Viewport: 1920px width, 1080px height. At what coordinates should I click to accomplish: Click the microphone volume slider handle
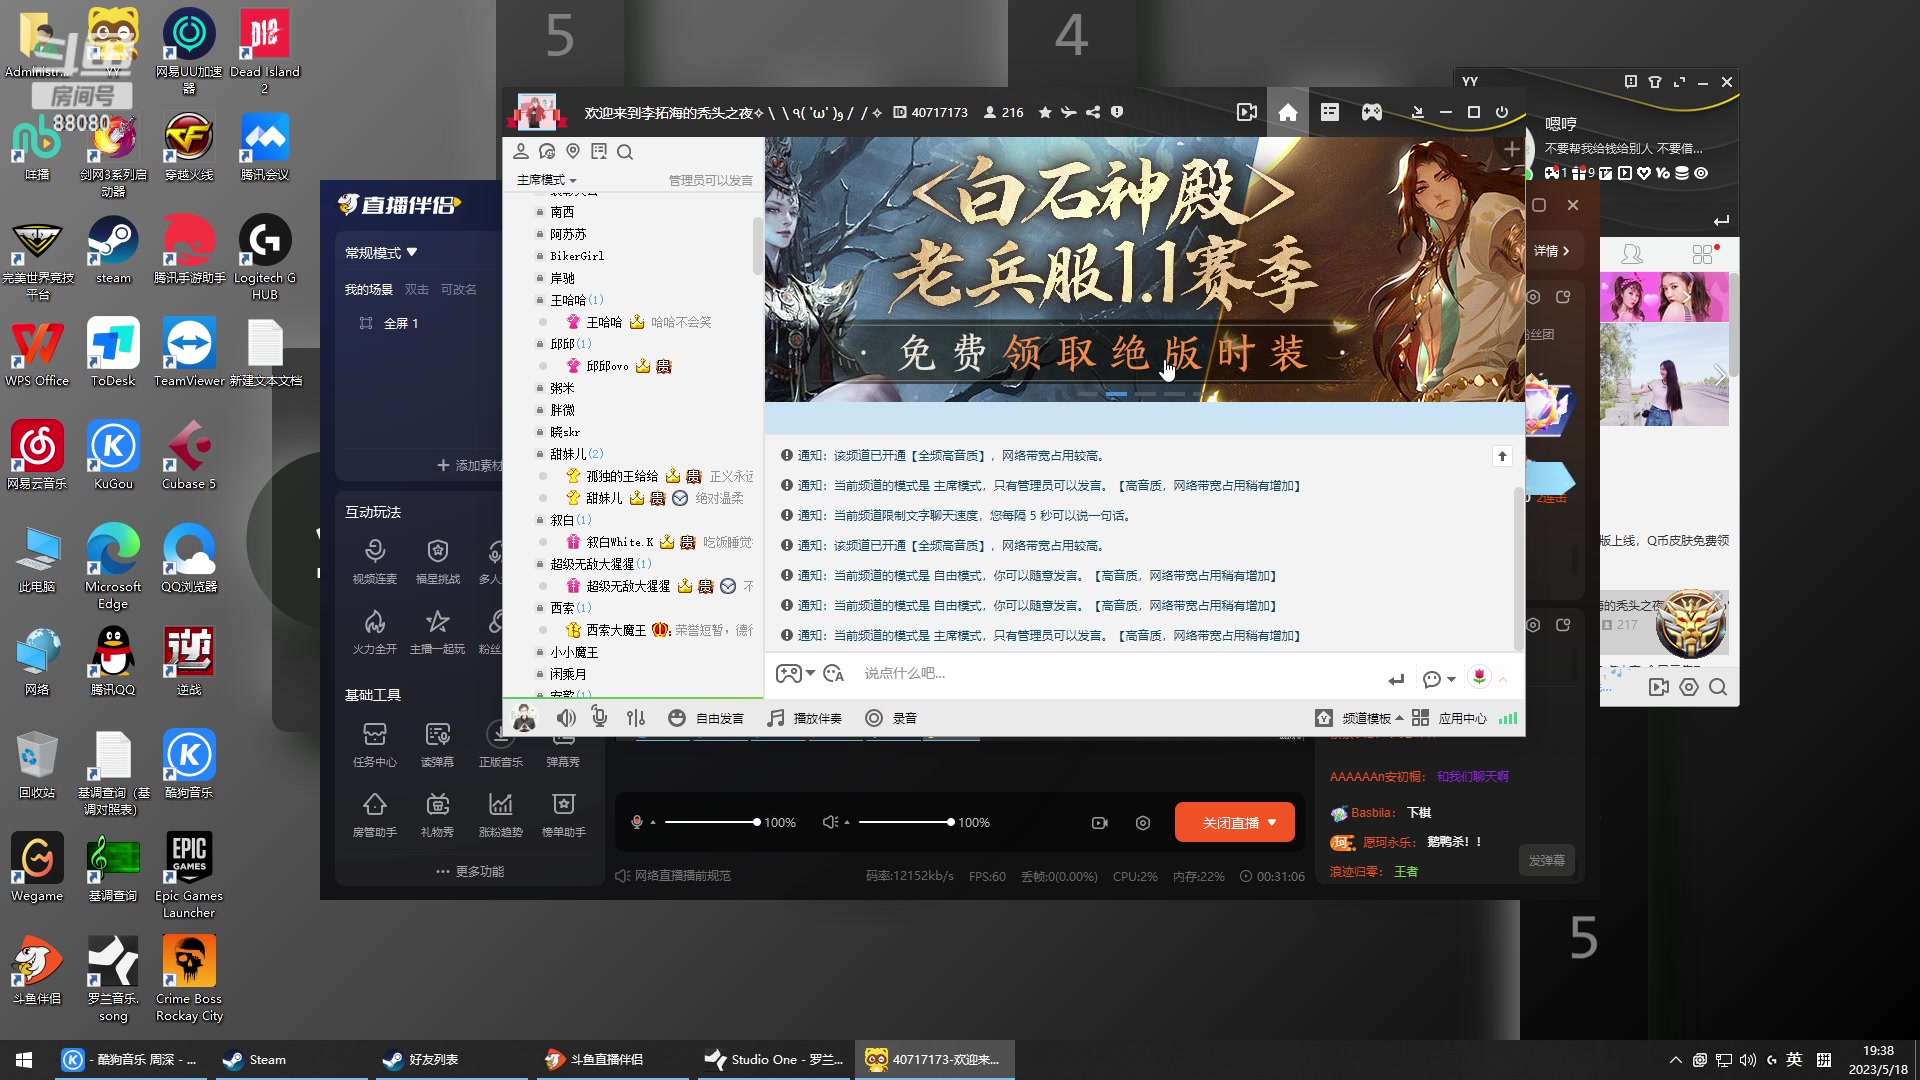[757, 822]
